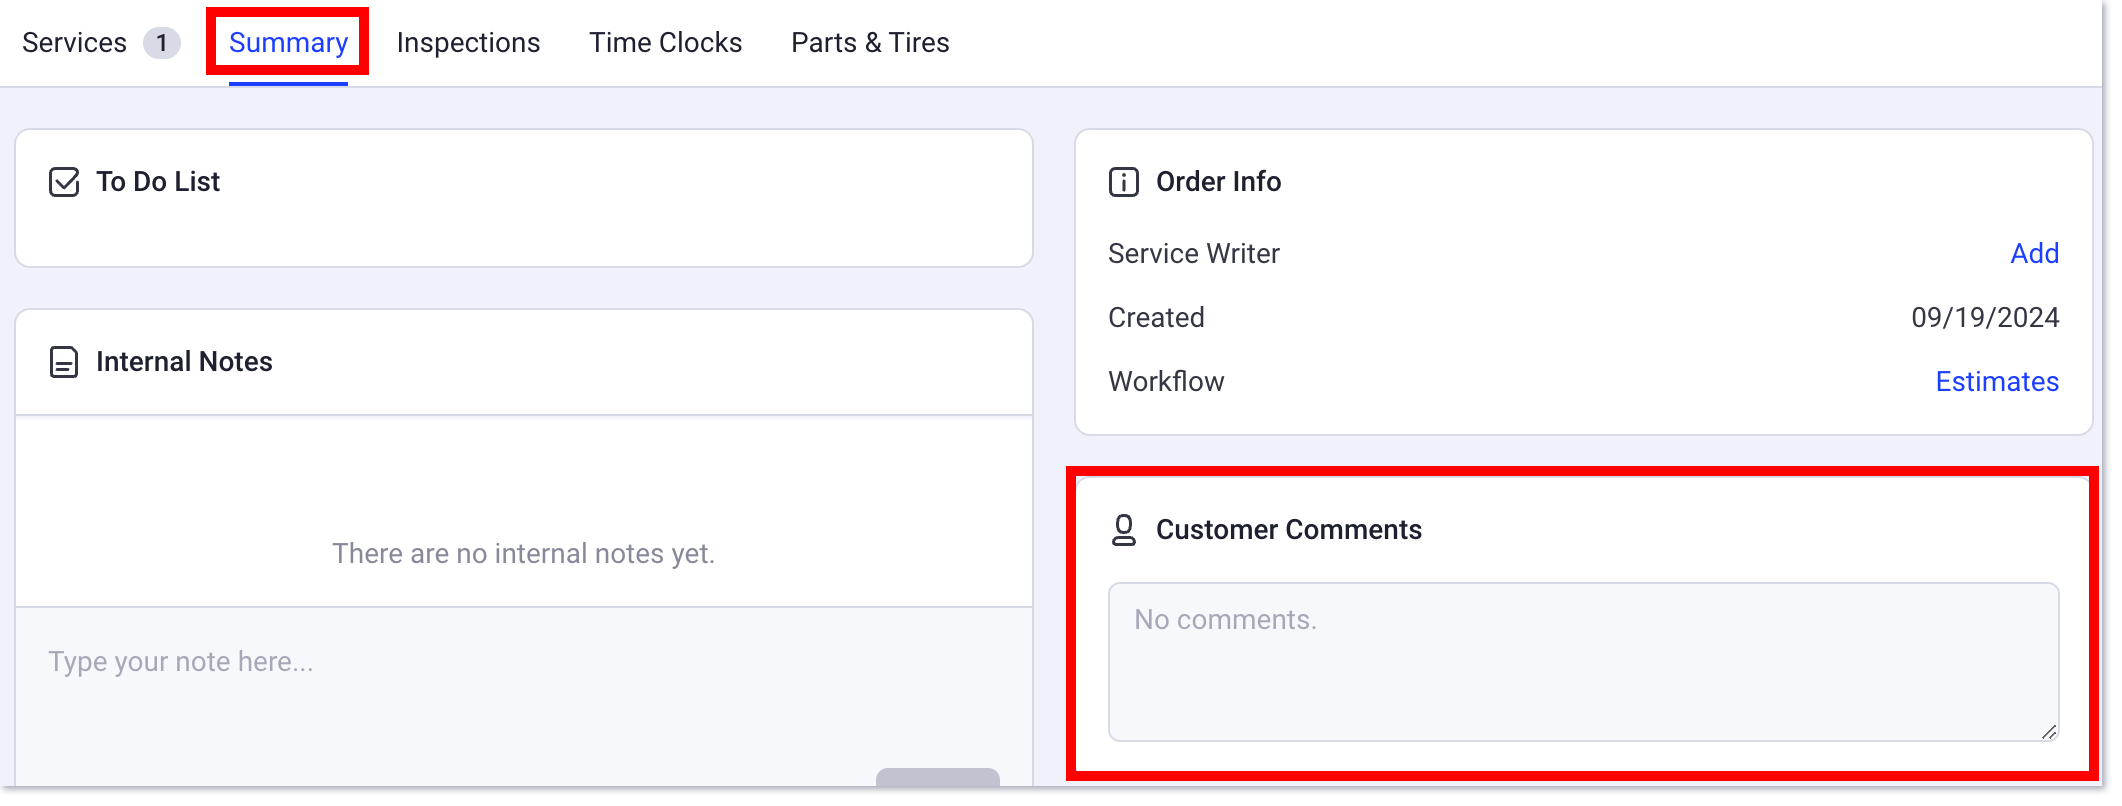
Task: Click the Created date 09/19/2024
Action: coord(1985,318)
